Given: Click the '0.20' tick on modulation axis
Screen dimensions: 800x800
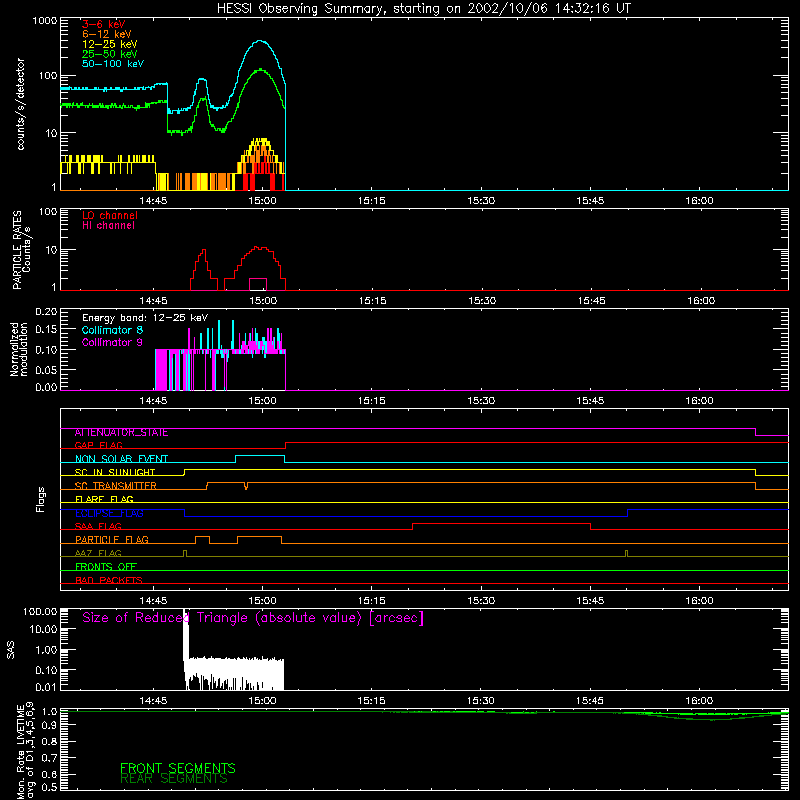Looking at the screenshot, I should [46, 311].
